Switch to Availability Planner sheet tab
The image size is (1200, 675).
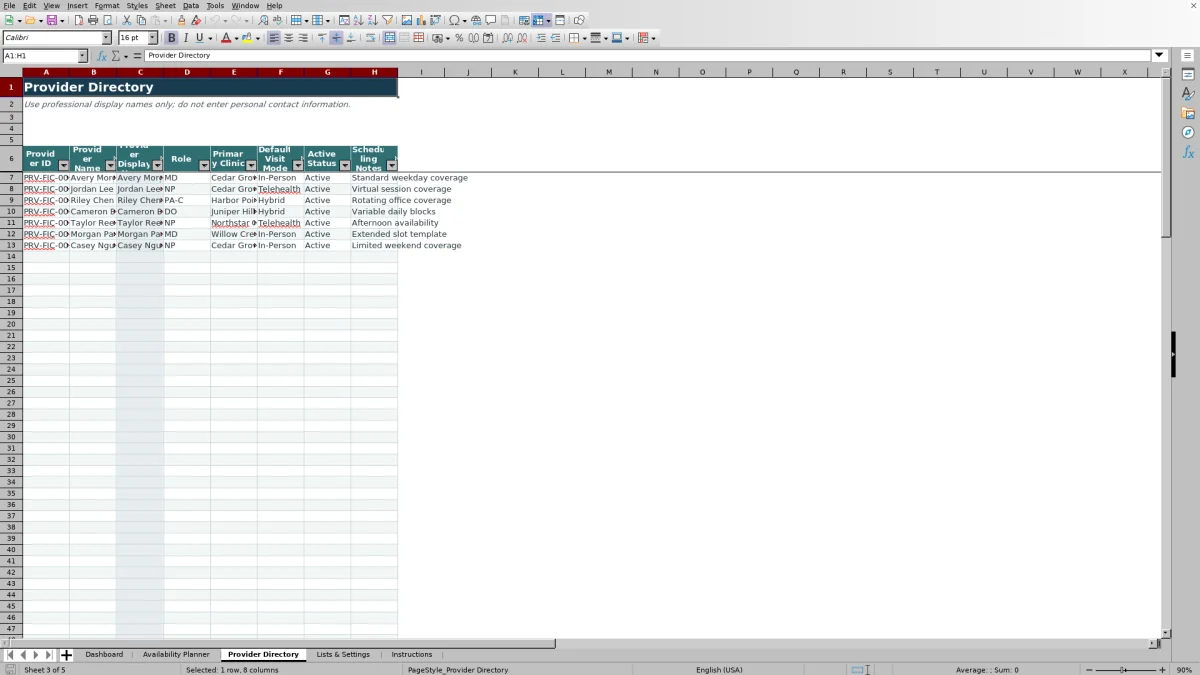tap(176, 655)
